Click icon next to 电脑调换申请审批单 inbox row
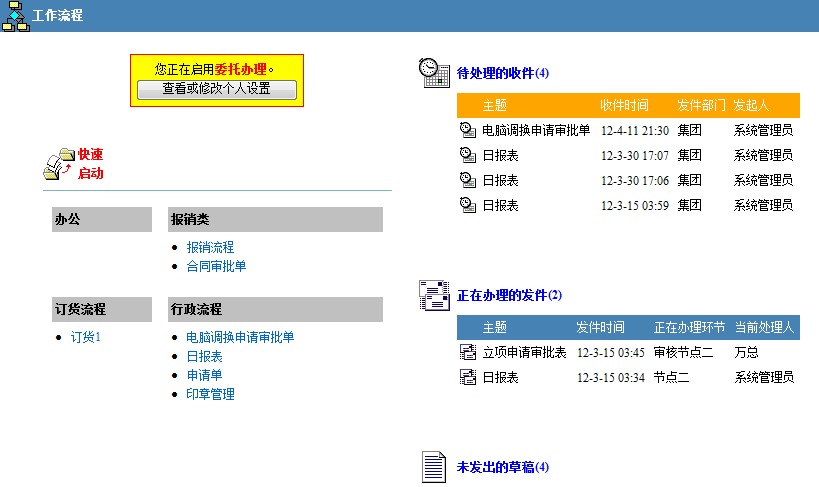The width and height of the screenshot is (819, 487). point(467,130)
